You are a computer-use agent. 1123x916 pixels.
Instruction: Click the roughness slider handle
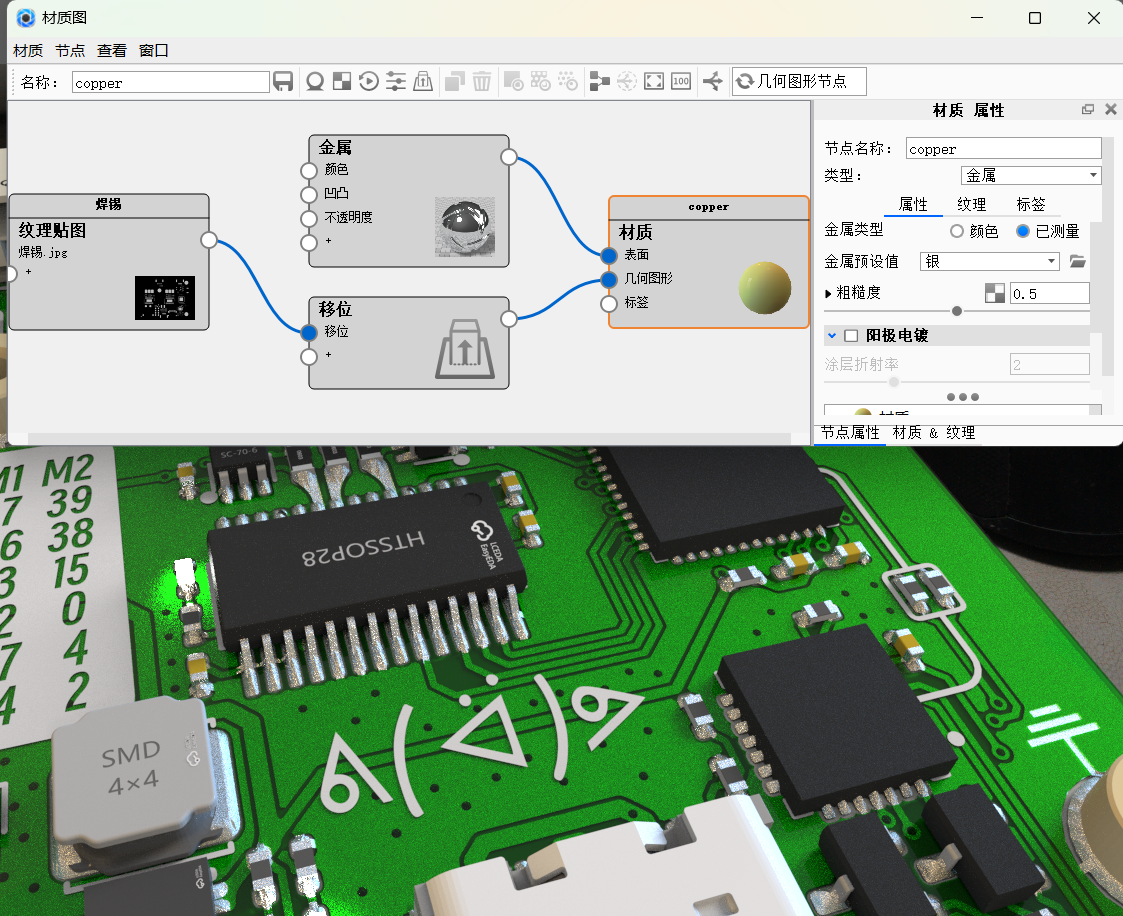(x=957, y=311)
